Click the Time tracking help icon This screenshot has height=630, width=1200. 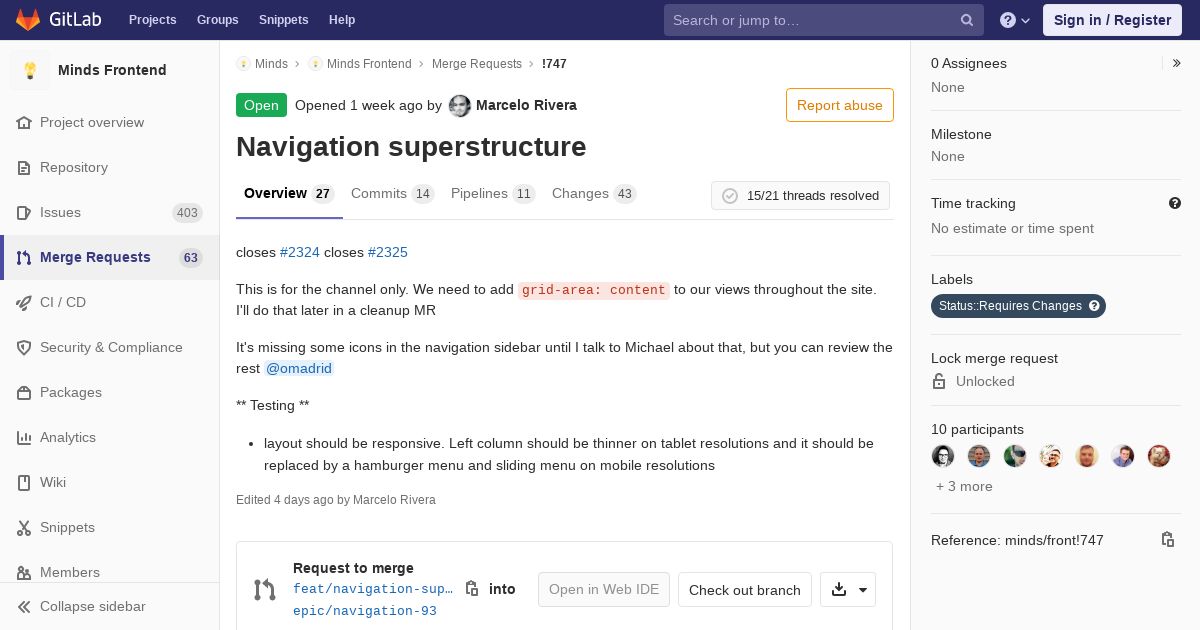click(x=1175, y=203)
